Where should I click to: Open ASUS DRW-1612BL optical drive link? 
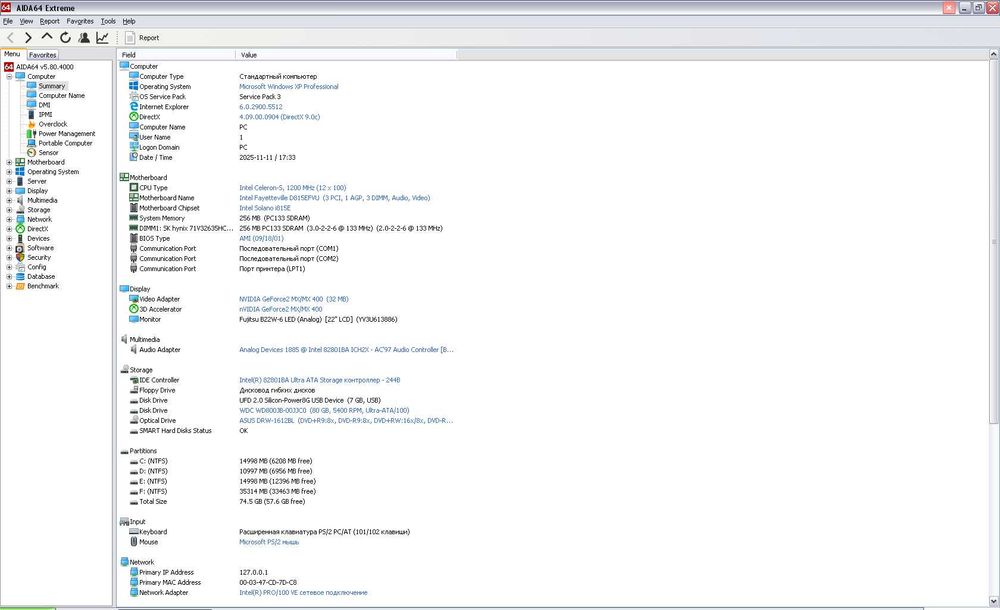(346, 421)
